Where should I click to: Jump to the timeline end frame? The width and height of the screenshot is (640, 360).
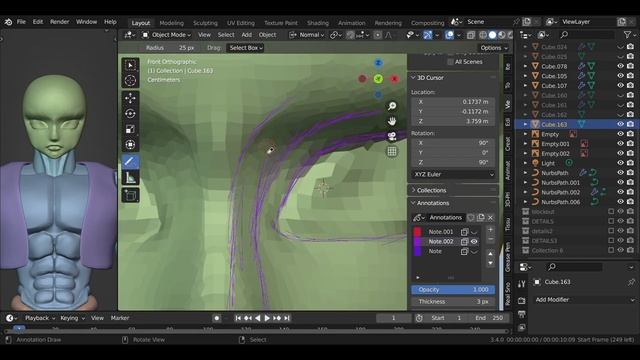click(287, 318)
